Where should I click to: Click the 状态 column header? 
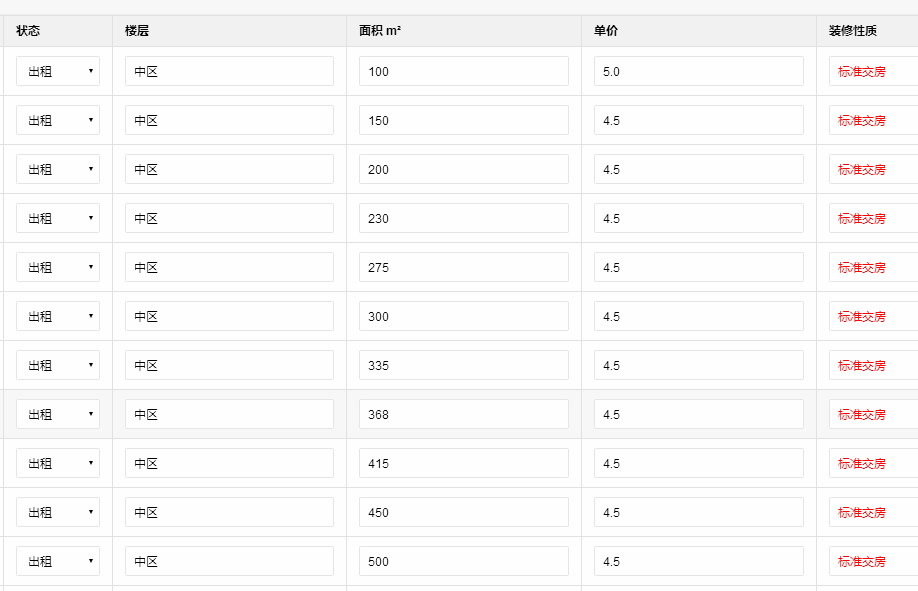28,31
